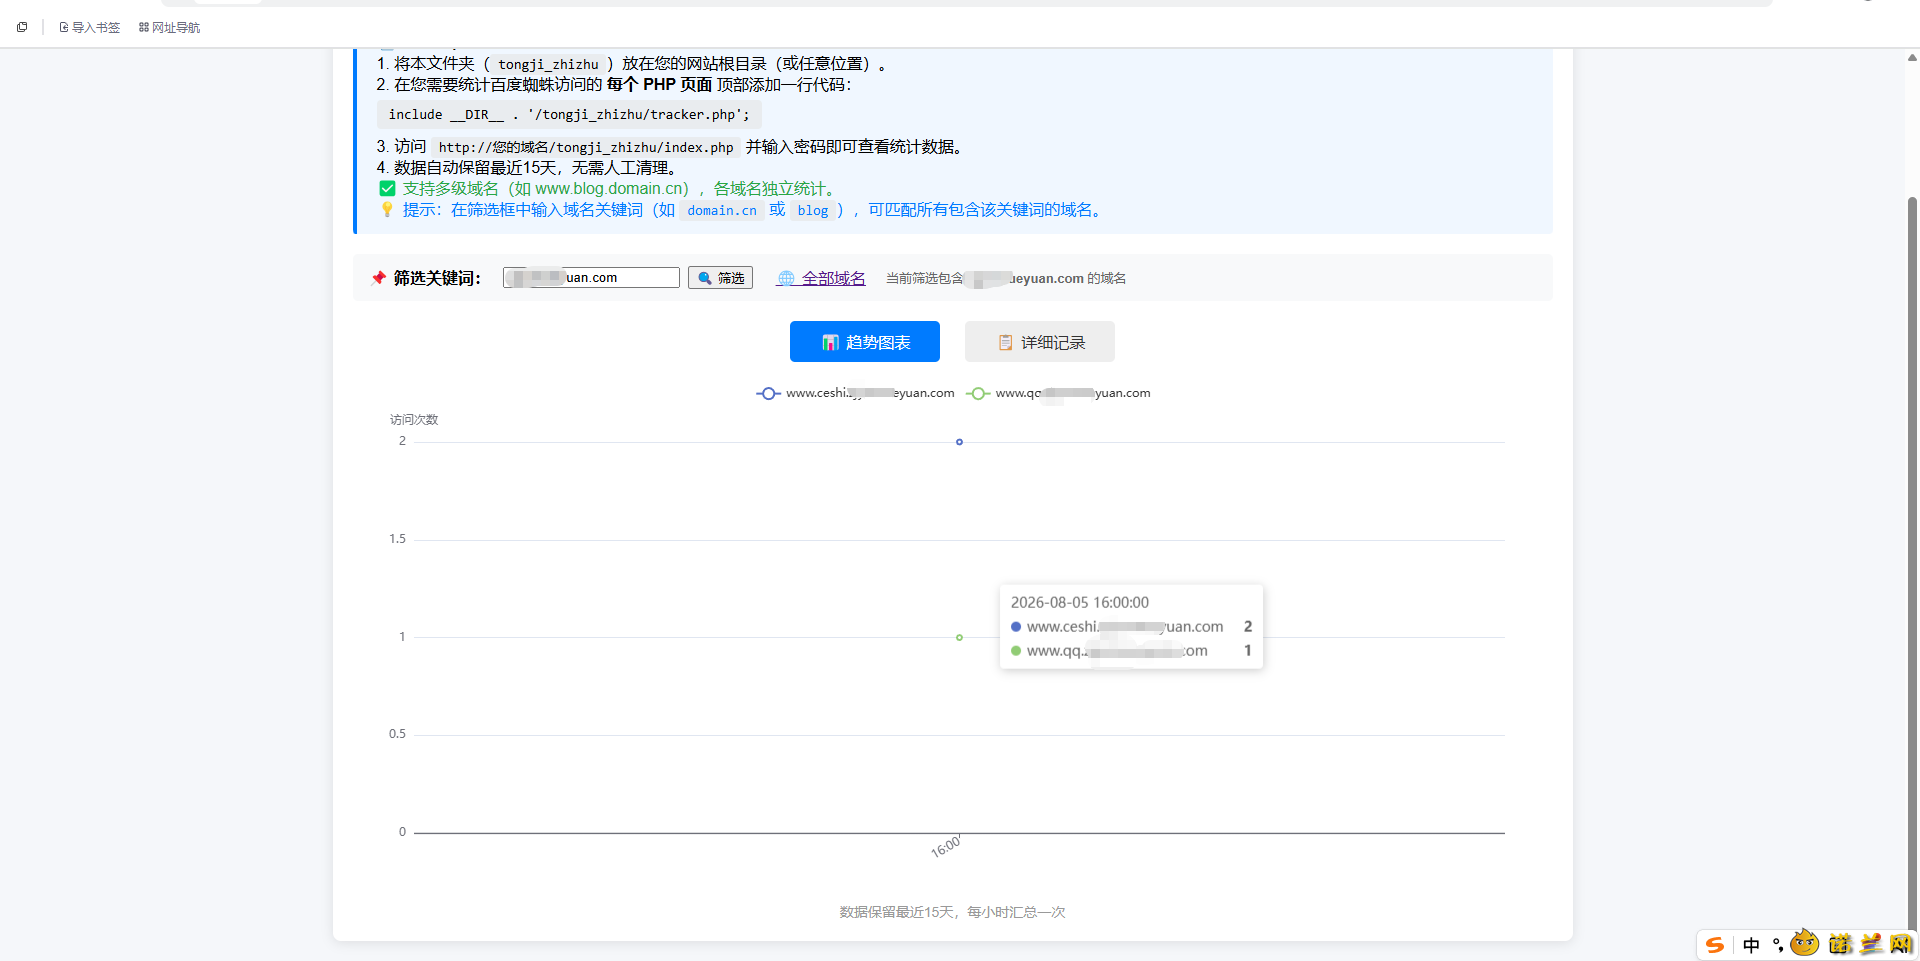Click the blue data point at value 2
The width and height of the screenshot is (1920, 961).
point(959,442)
